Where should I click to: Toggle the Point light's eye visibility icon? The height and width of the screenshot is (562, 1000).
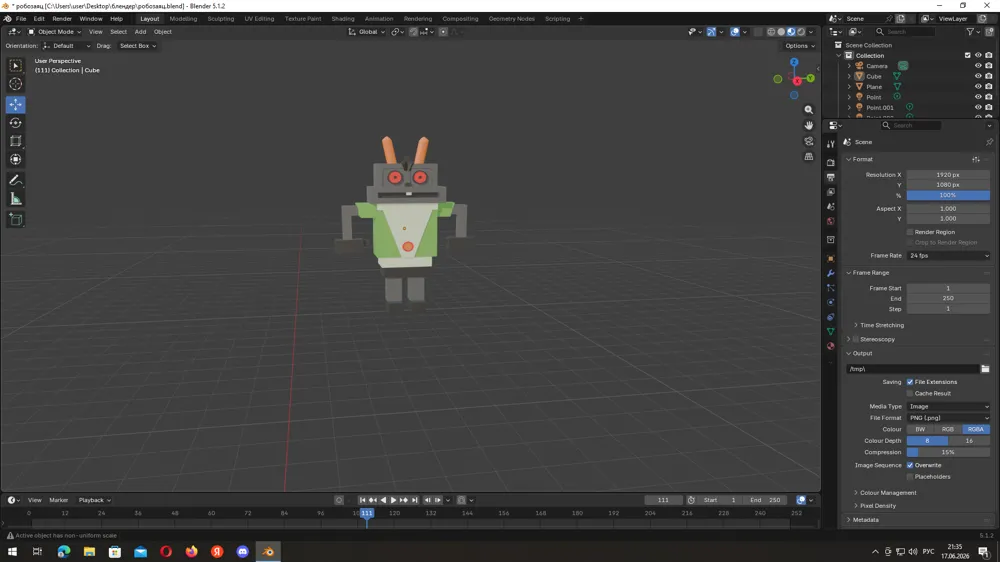pyautogui.click(x=978, y=97)
